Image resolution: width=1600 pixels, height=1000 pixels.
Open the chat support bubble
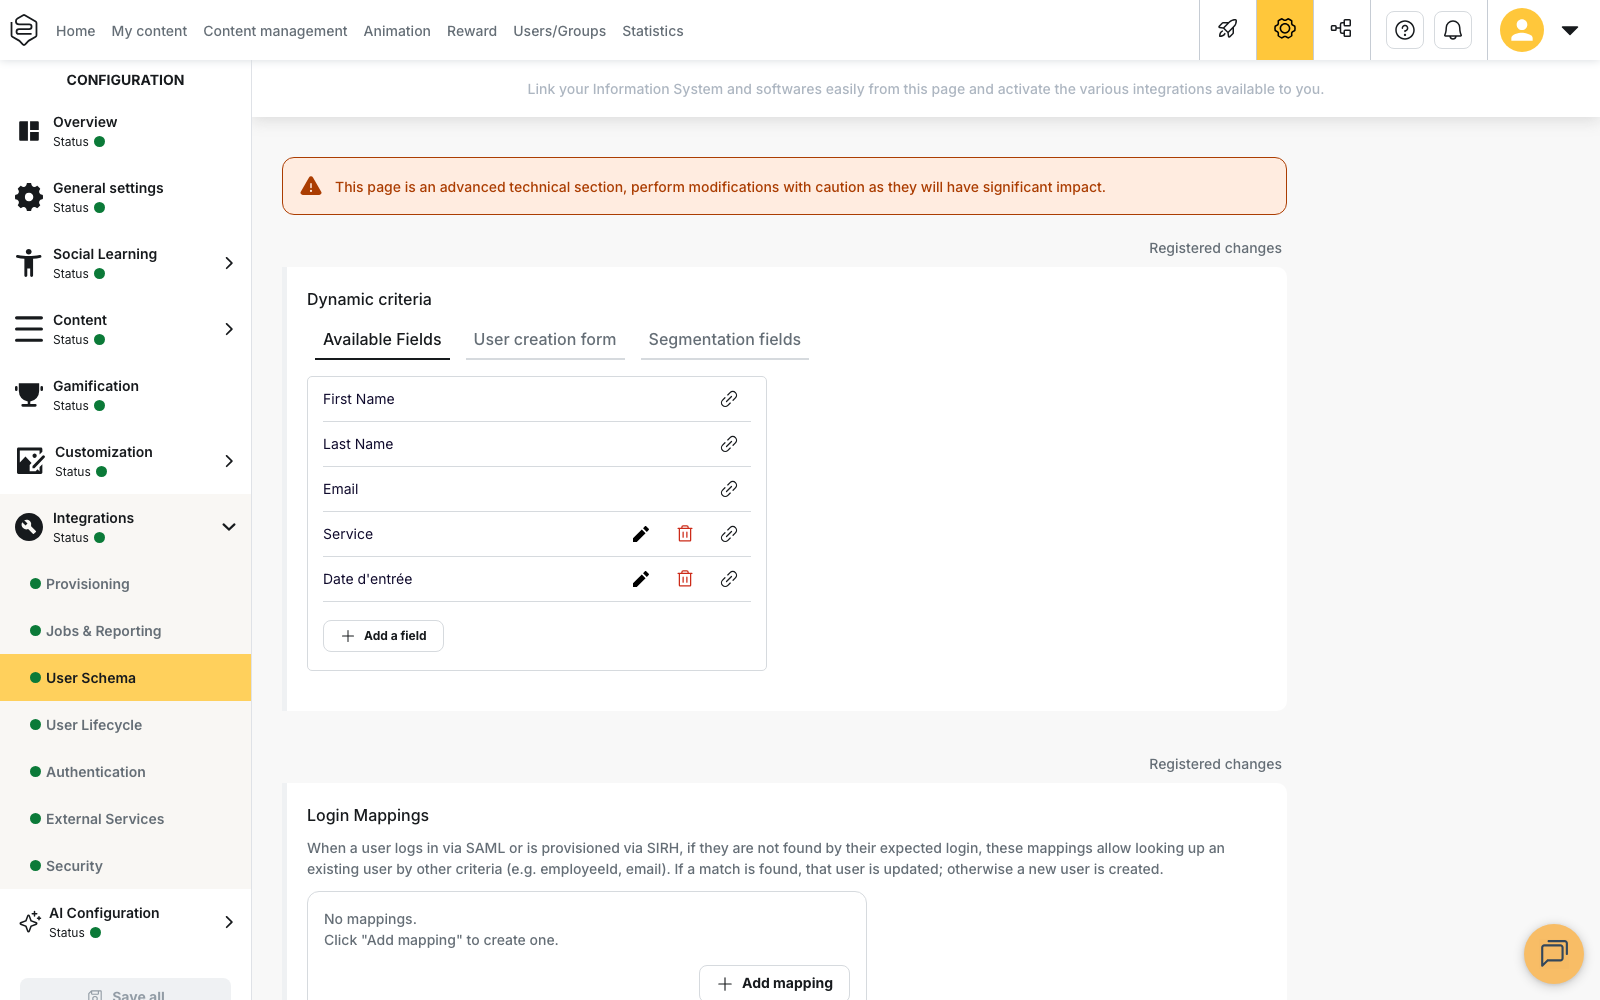point(1554,954)
